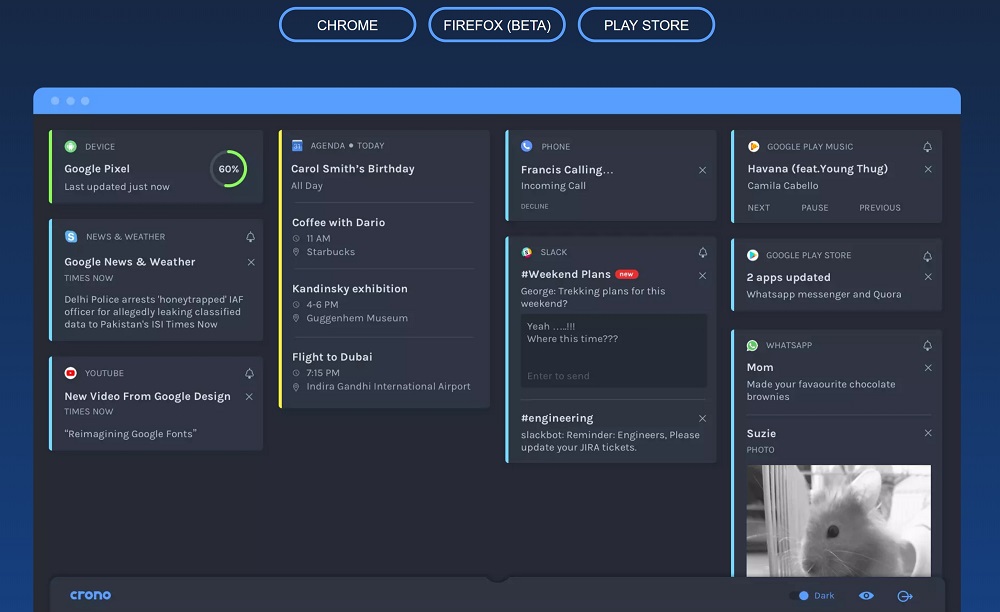Click the Google Play Music icon
Viewport: 1000px width, 612px height.
click(x=753, y=146)
